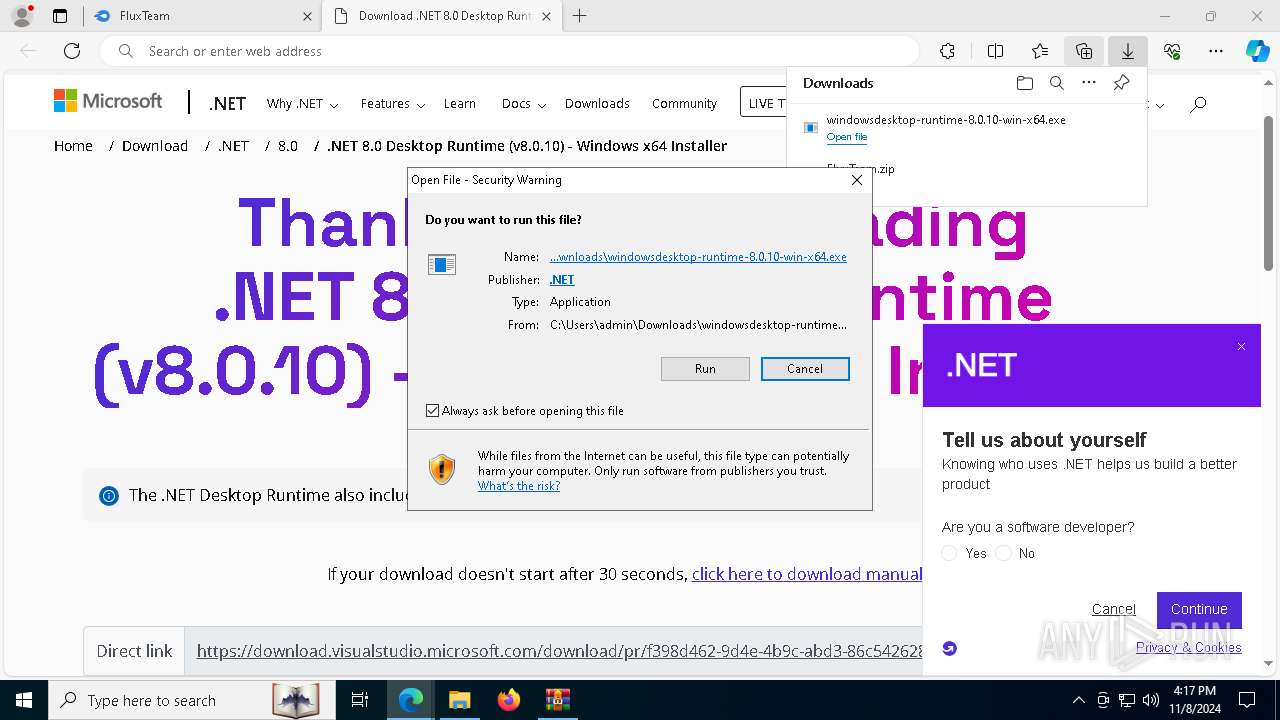This screenshot has width=1280, height=720.
Task: Open the Extensions puzzle icon
Action: [x=947, y=51]
